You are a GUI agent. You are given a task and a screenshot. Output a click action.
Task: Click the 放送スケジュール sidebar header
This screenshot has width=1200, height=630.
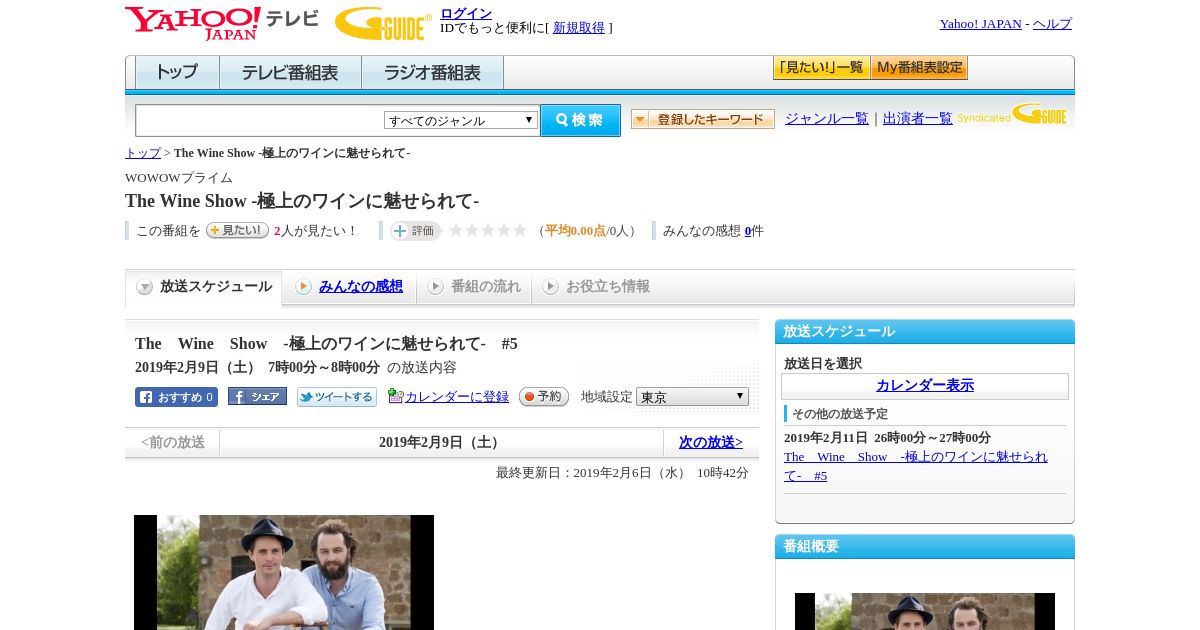[x=925, y=332]
